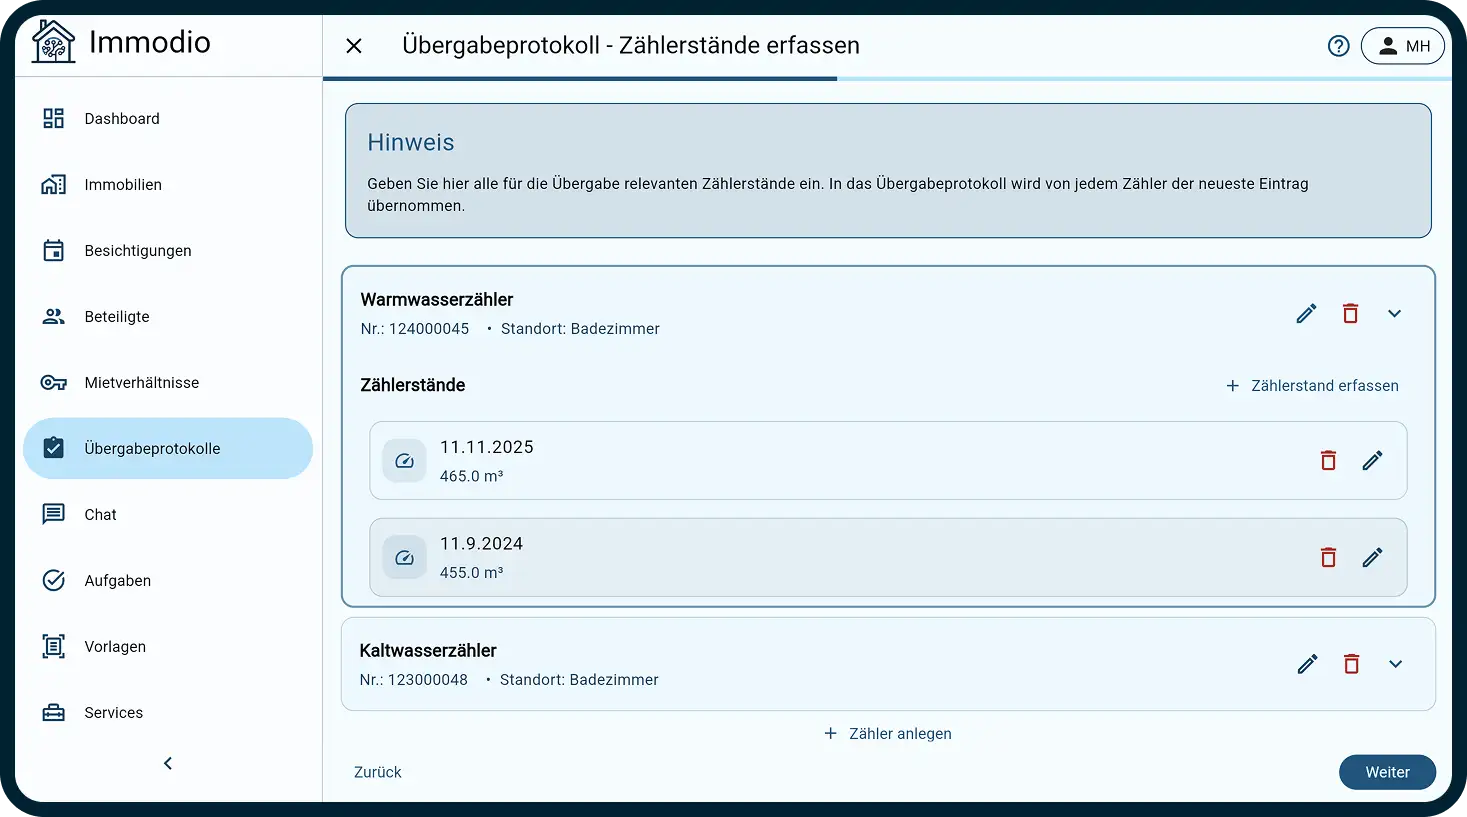
Task: Collapse the Warmwasserzähler section chevron
Action: pos(1394,313)
